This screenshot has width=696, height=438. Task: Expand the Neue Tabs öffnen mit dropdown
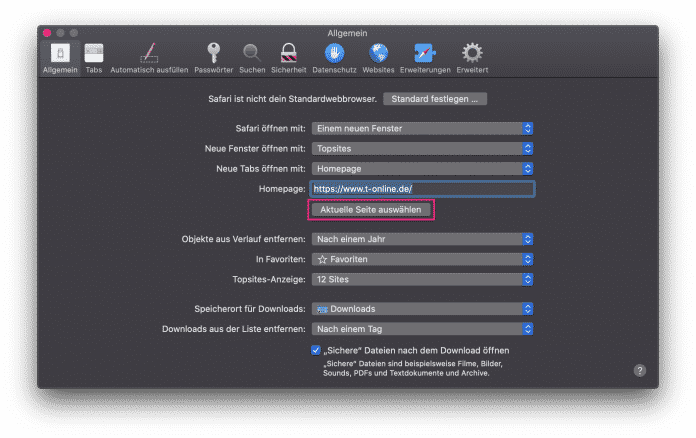click(422, 169)
